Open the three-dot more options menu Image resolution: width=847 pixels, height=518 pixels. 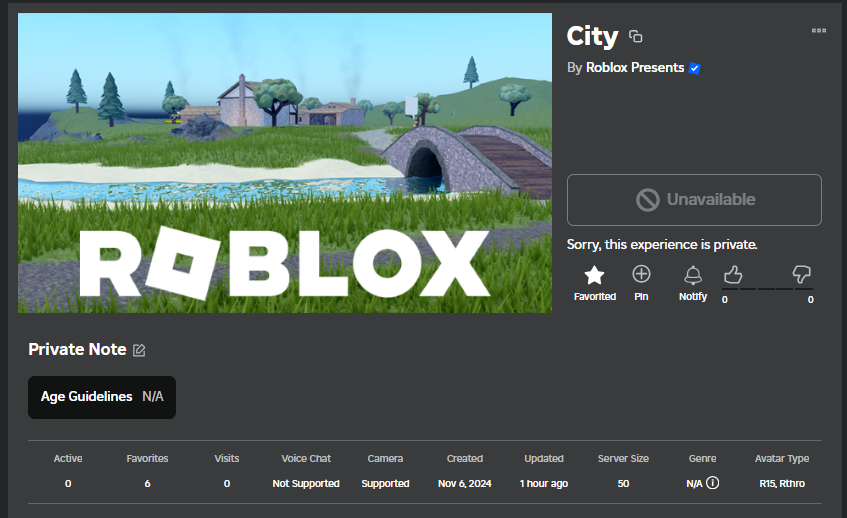pos(818,31)
